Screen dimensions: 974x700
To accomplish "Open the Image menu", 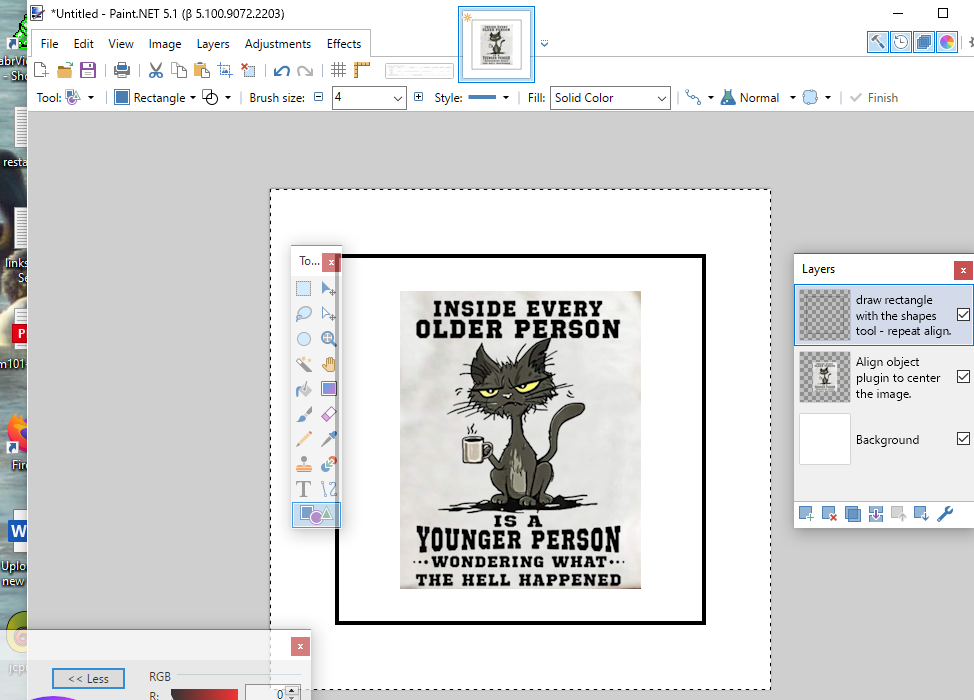I will [165, 44].
